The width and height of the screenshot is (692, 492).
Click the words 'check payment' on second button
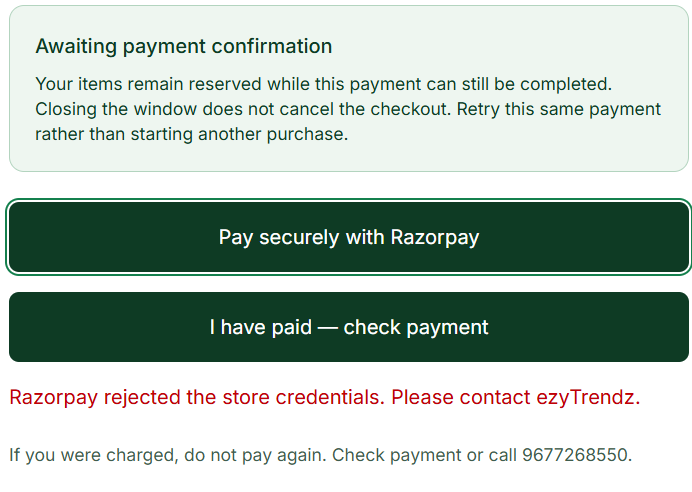pyautogui.click(x=416, y=327)
